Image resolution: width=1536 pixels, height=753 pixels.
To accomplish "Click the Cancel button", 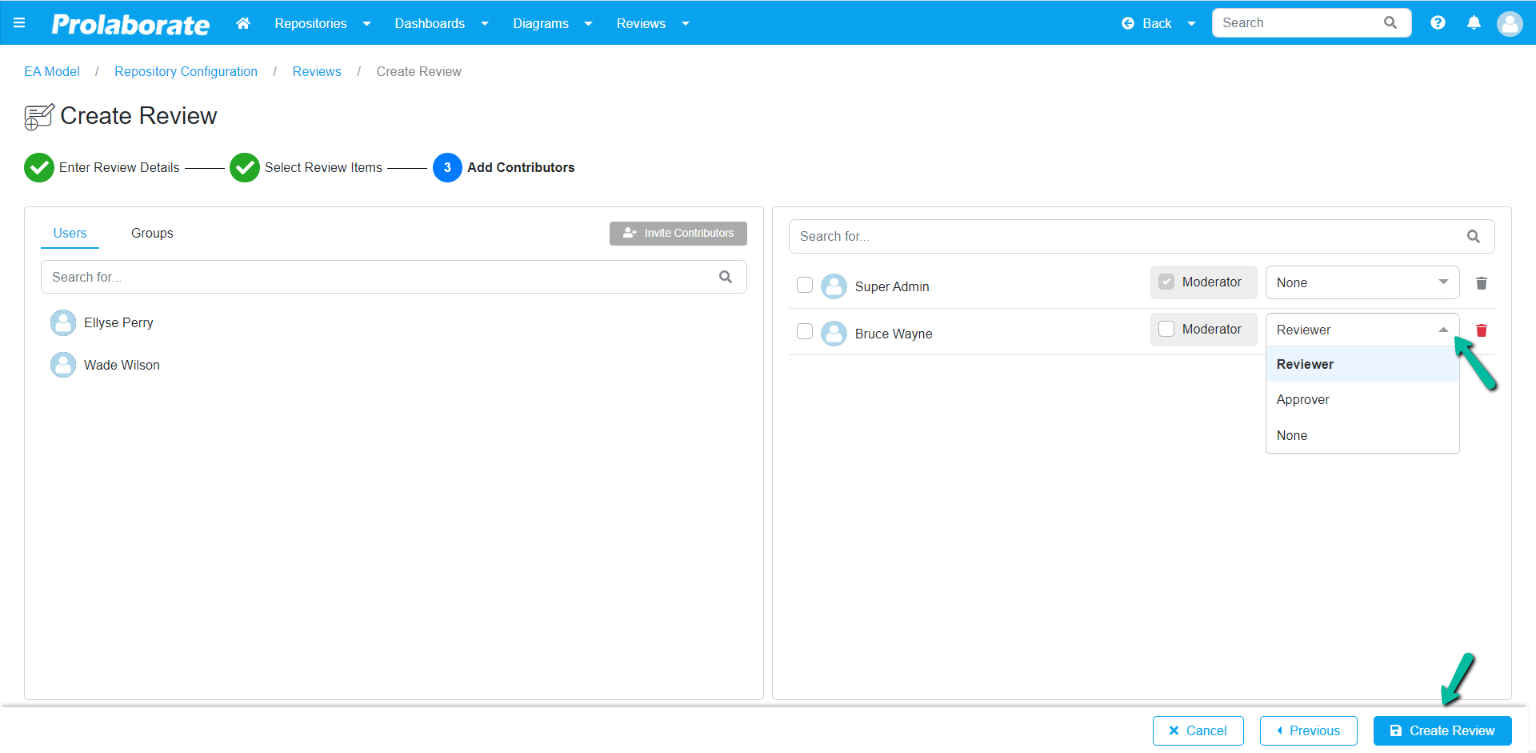I will (1198, 731).
